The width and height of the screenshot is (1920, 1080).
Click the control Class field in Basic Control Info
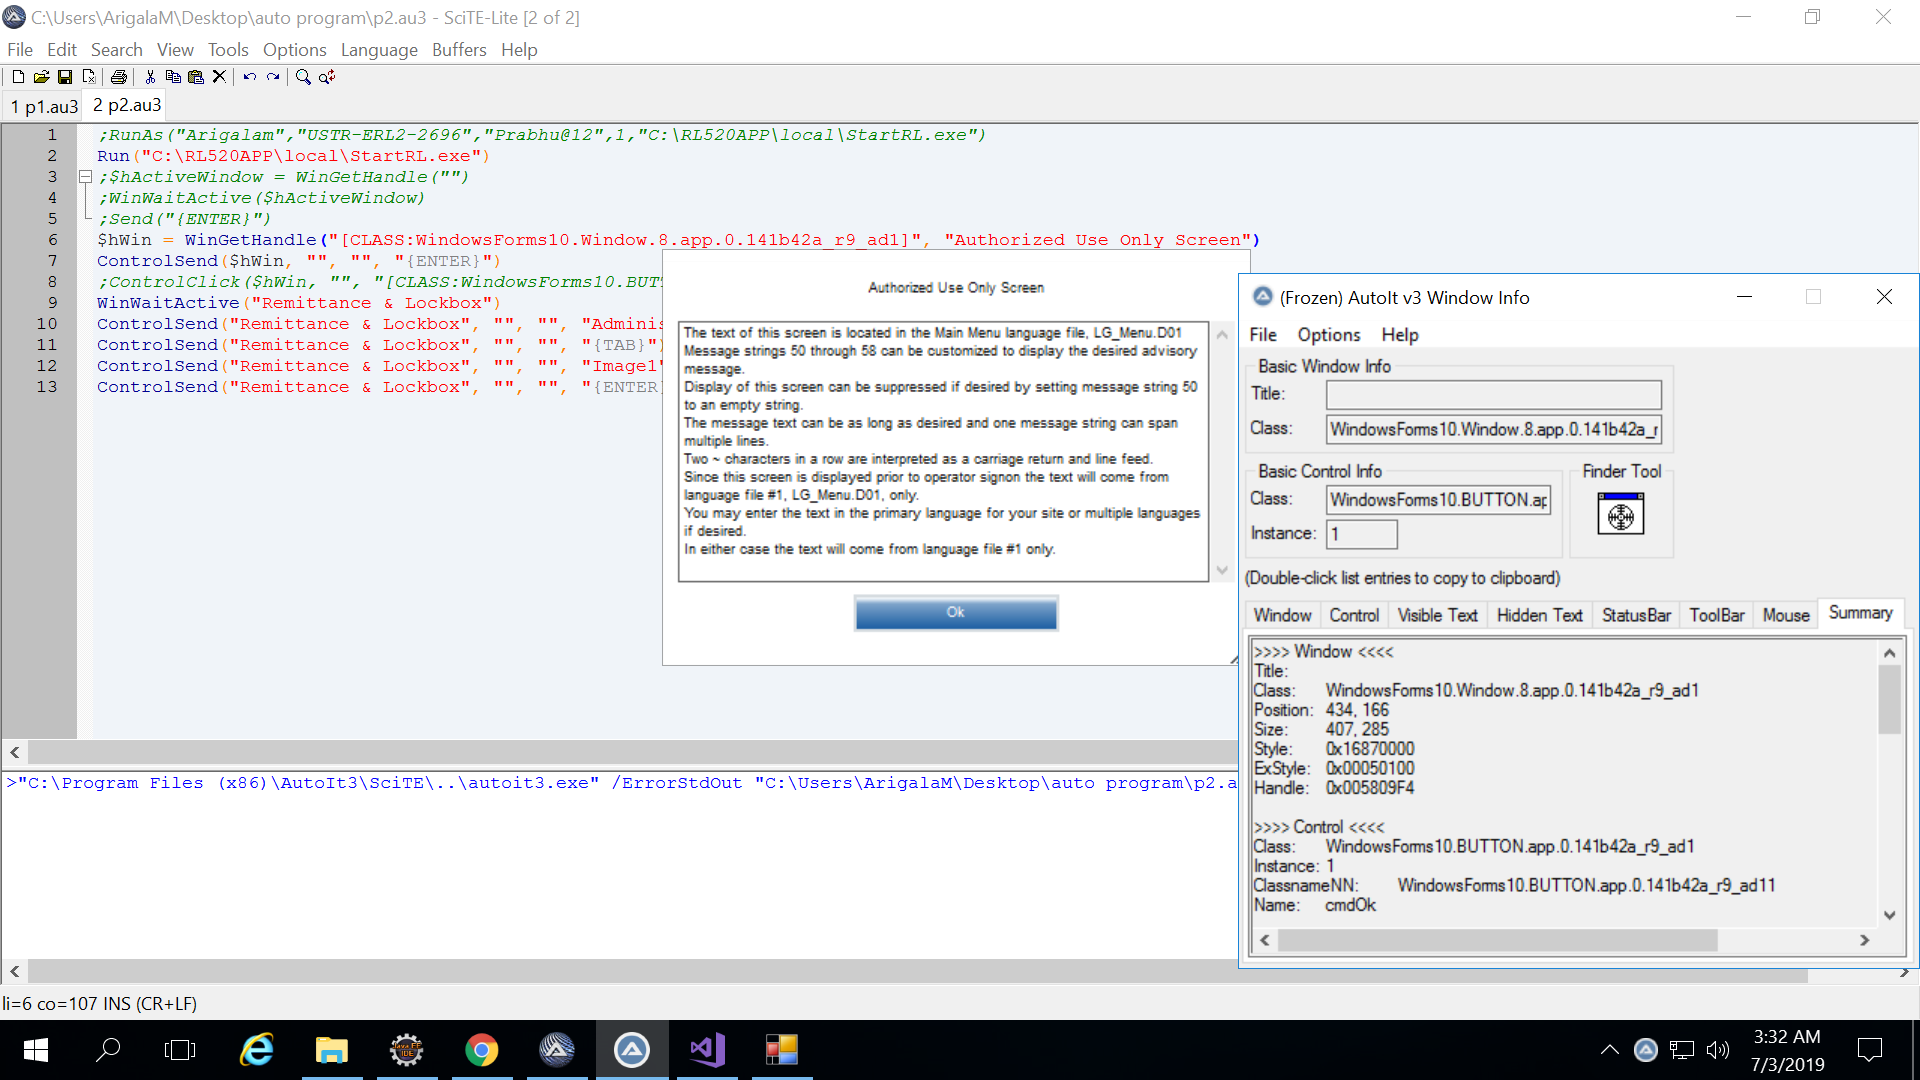[1439, 500]
